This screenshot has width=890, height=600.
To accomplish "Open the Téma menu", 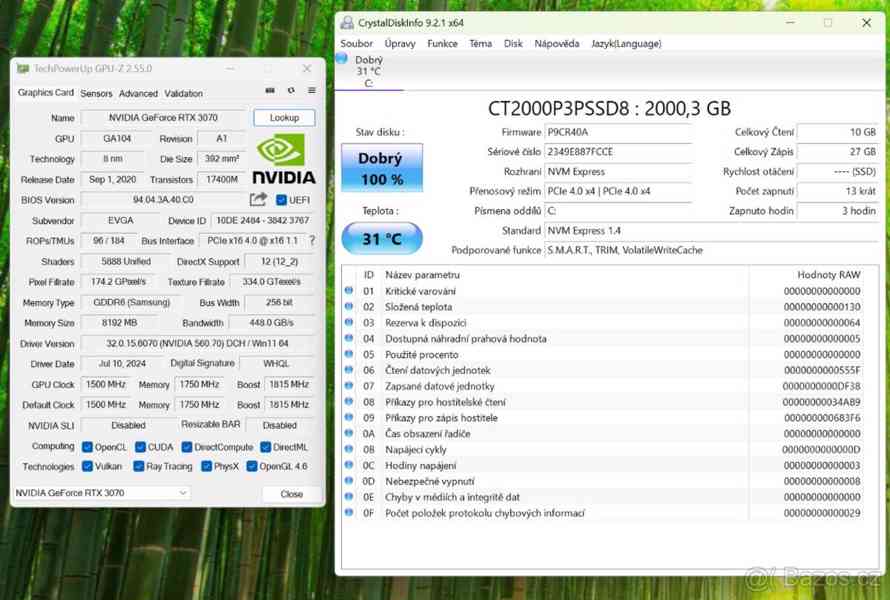I will pyautogui.click(x=480, y=43).
